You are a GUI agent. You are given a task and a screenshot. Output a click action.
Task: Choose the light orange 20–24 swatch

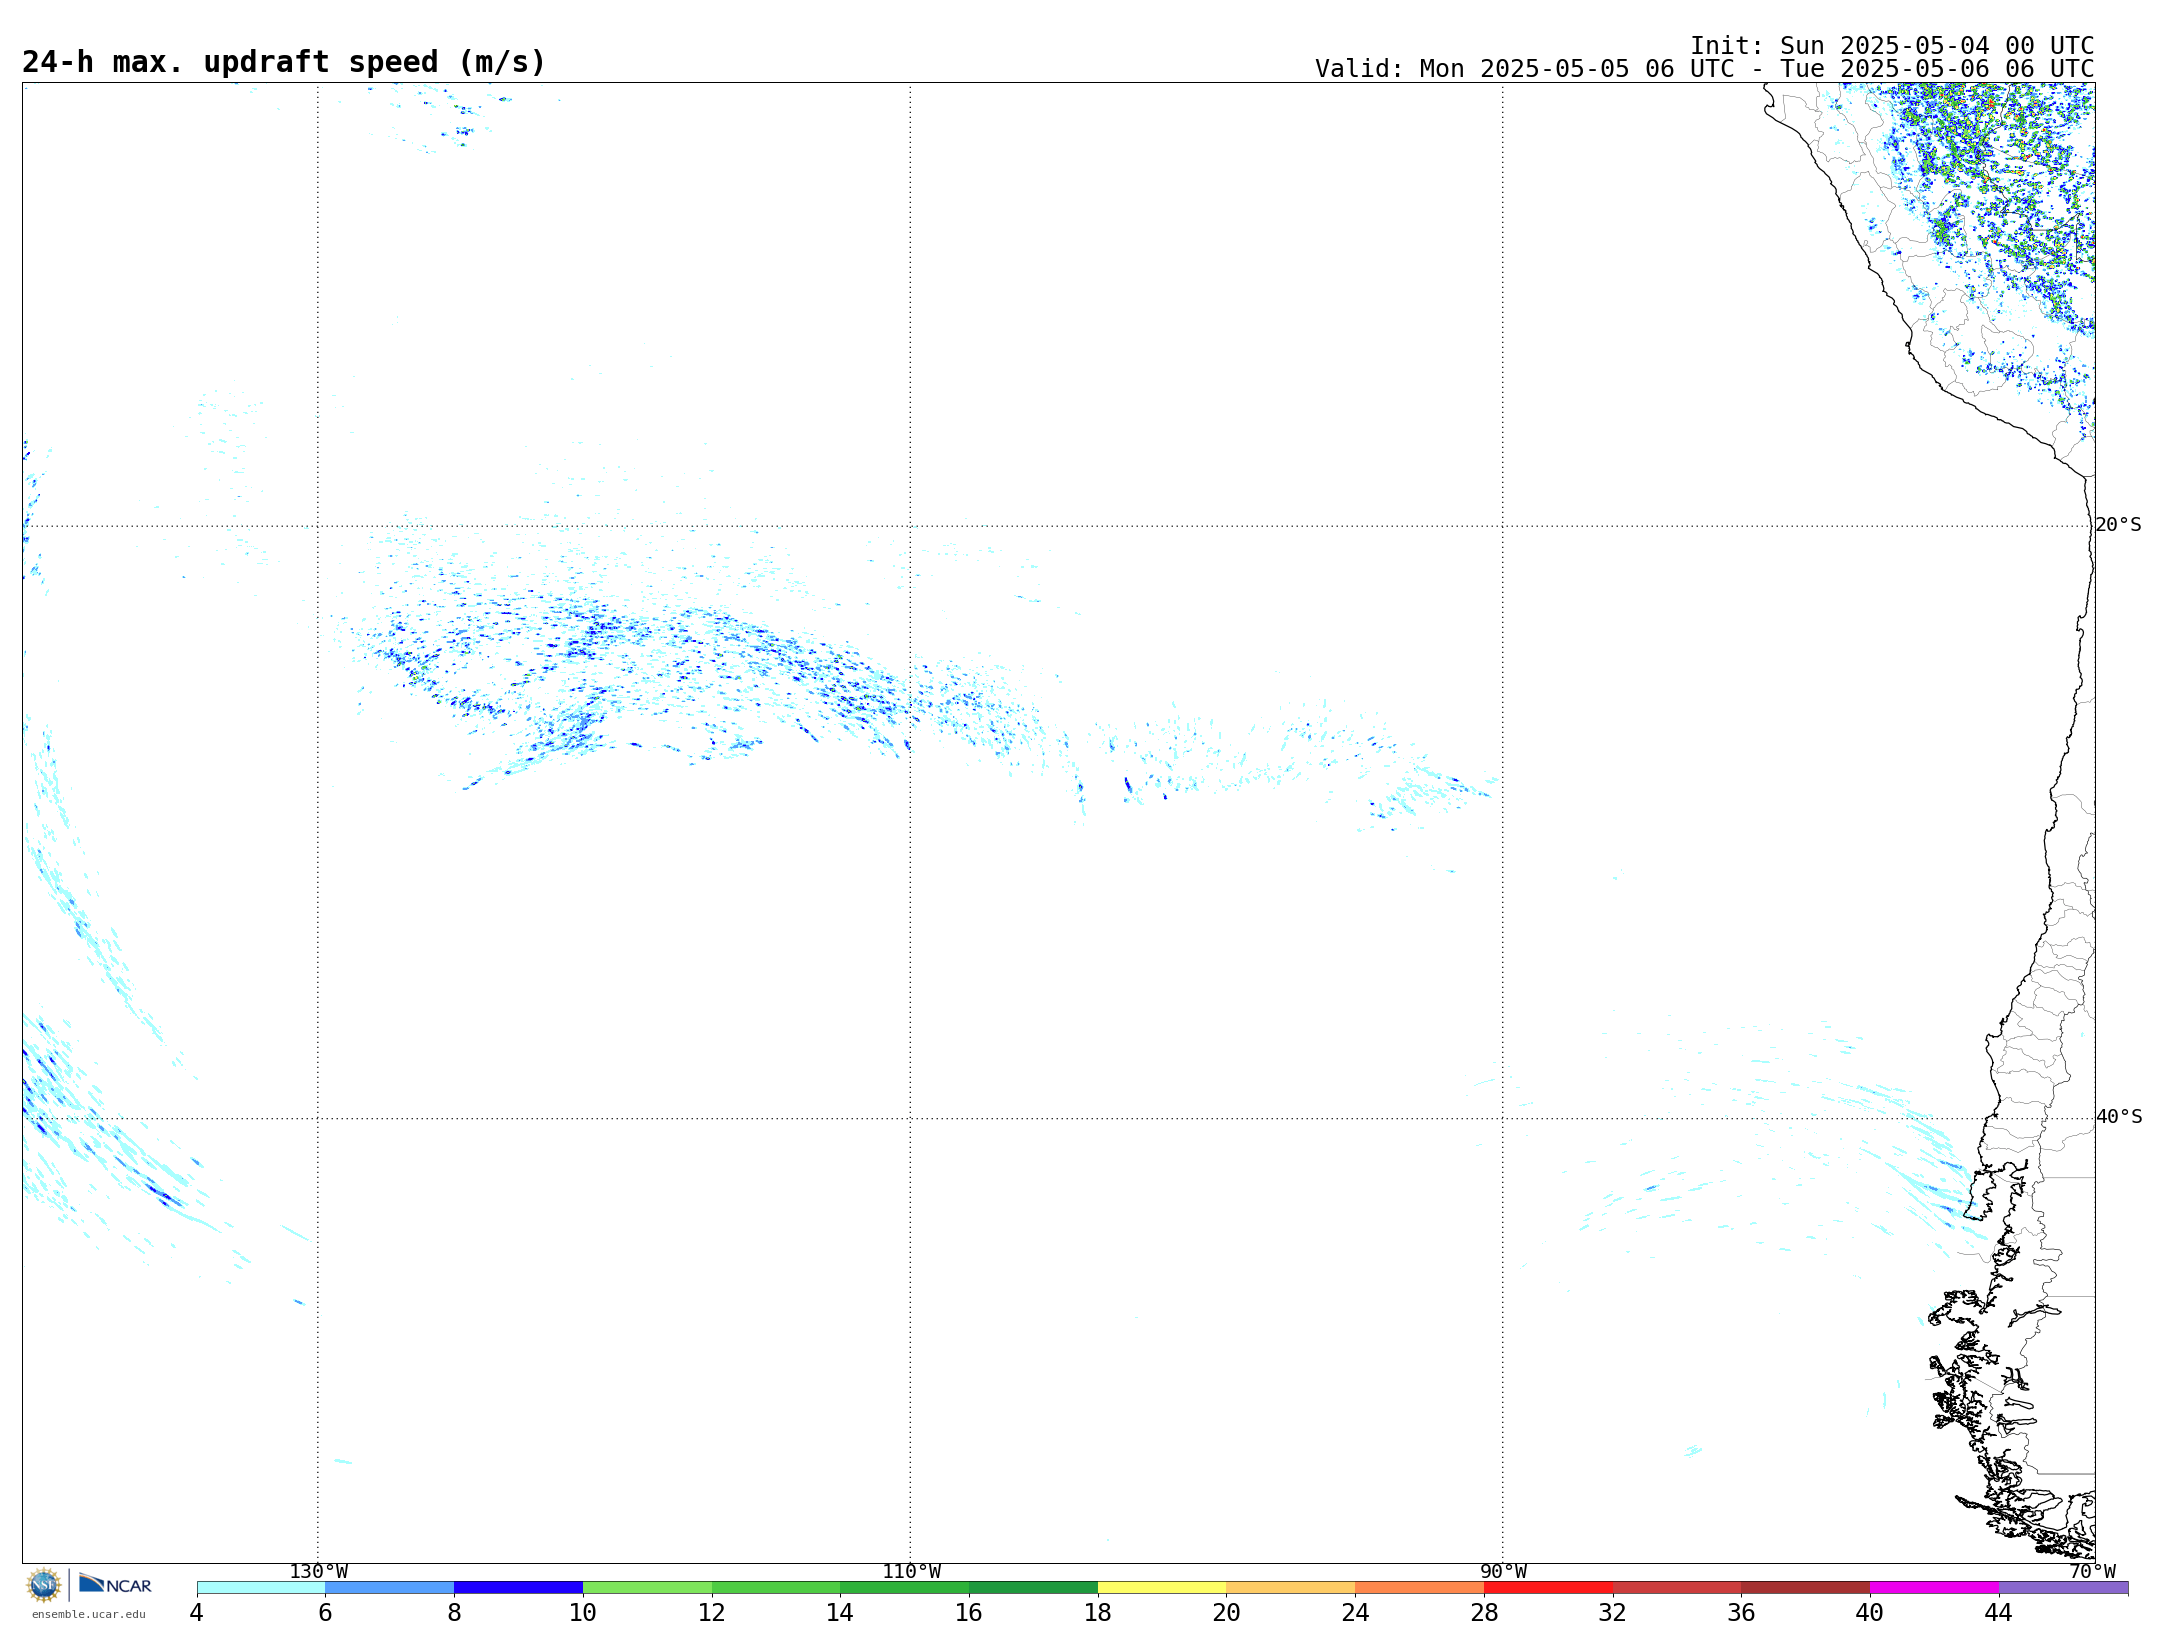[1291, 1588]
